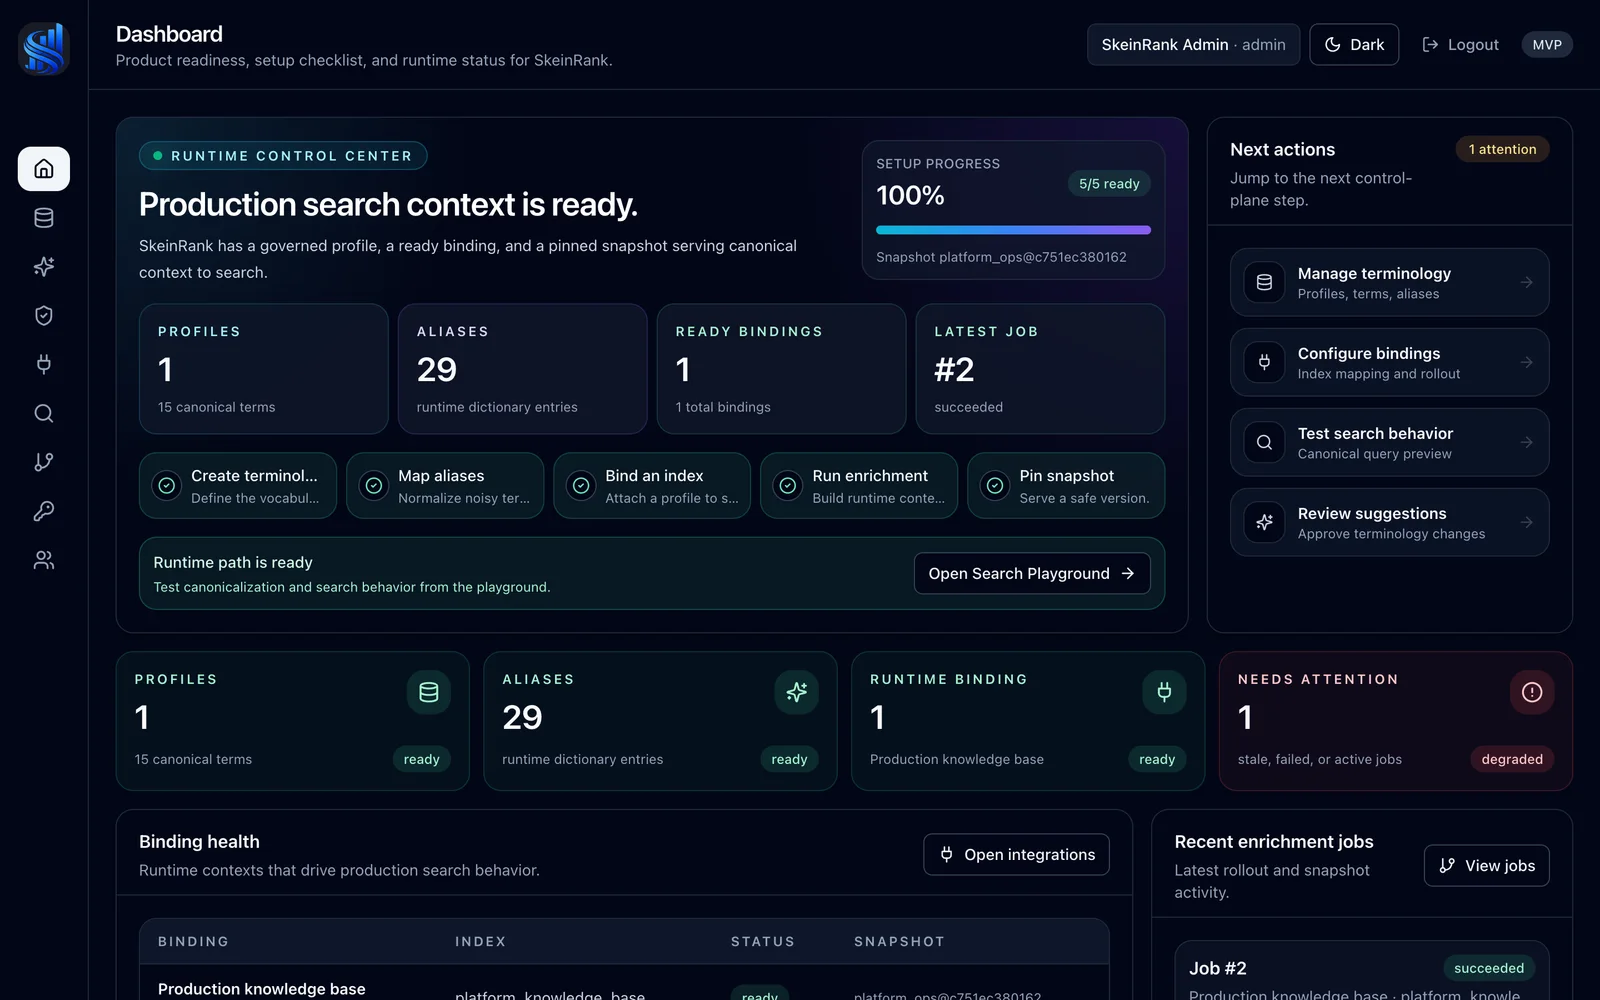Viewport: 1600px width, 1000px height.
Task: Click the setup progress bar
Action: click(1013, 230)
